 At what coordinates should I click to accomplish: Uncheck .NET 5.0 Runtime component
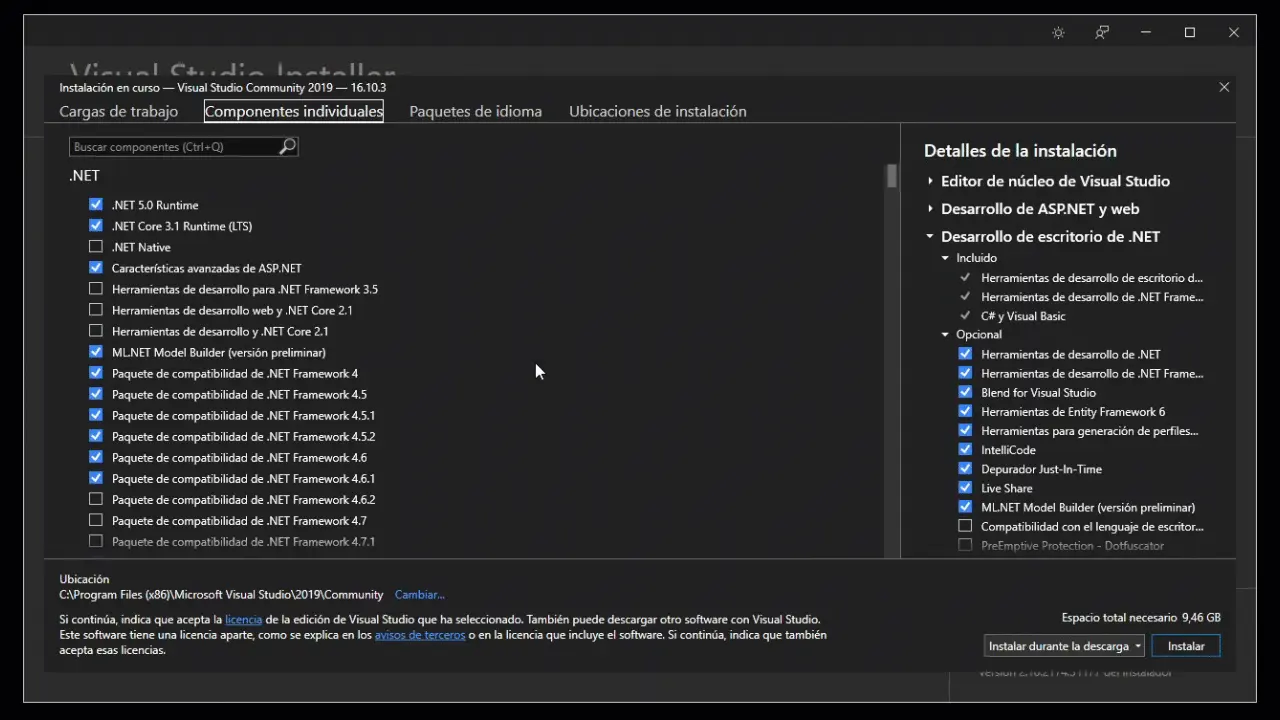[x=96, y=205]
